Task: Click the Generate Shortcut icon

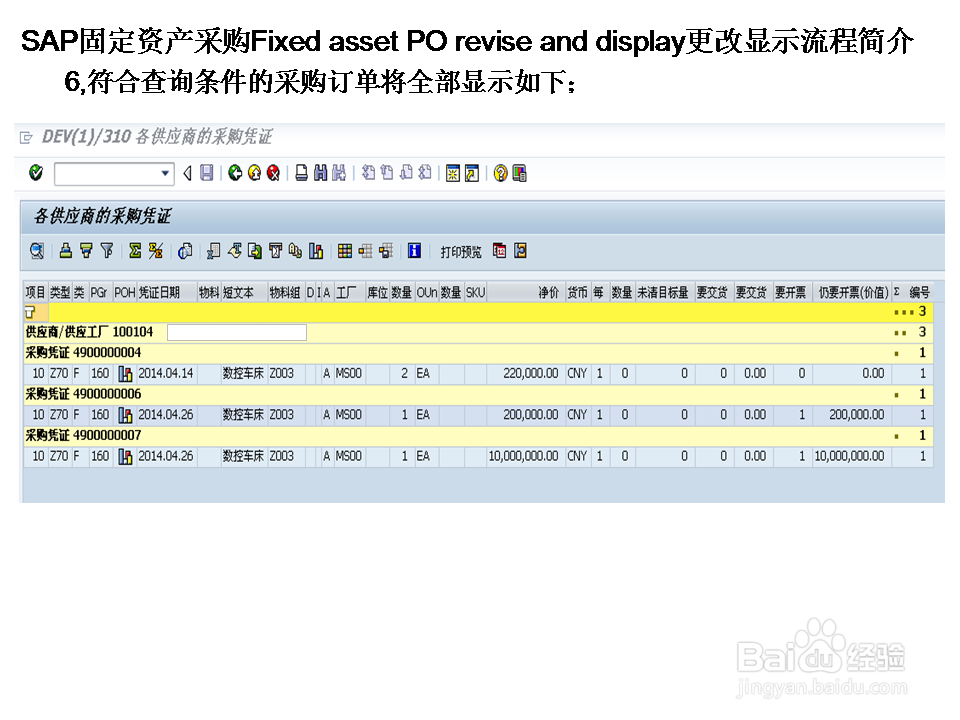Action: [x=471, y=173]
